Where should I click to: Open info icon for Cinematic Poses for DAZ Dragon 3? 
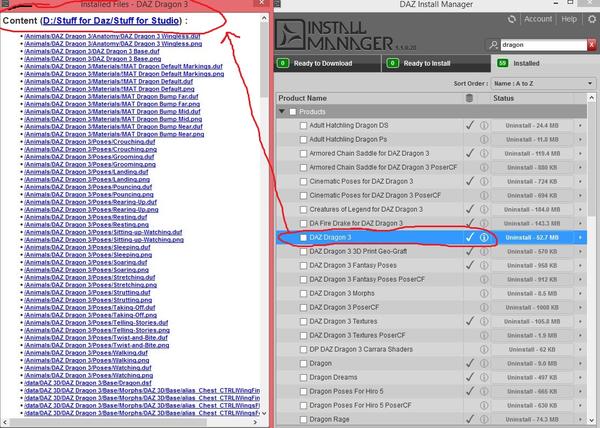click(484, 181)
